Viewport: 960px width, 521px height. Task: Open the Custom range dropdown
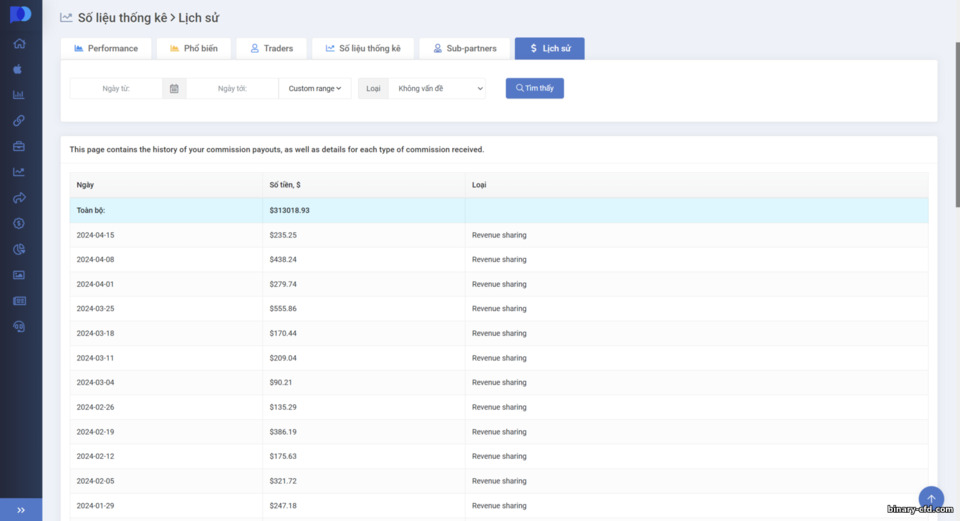click(315, 89)
